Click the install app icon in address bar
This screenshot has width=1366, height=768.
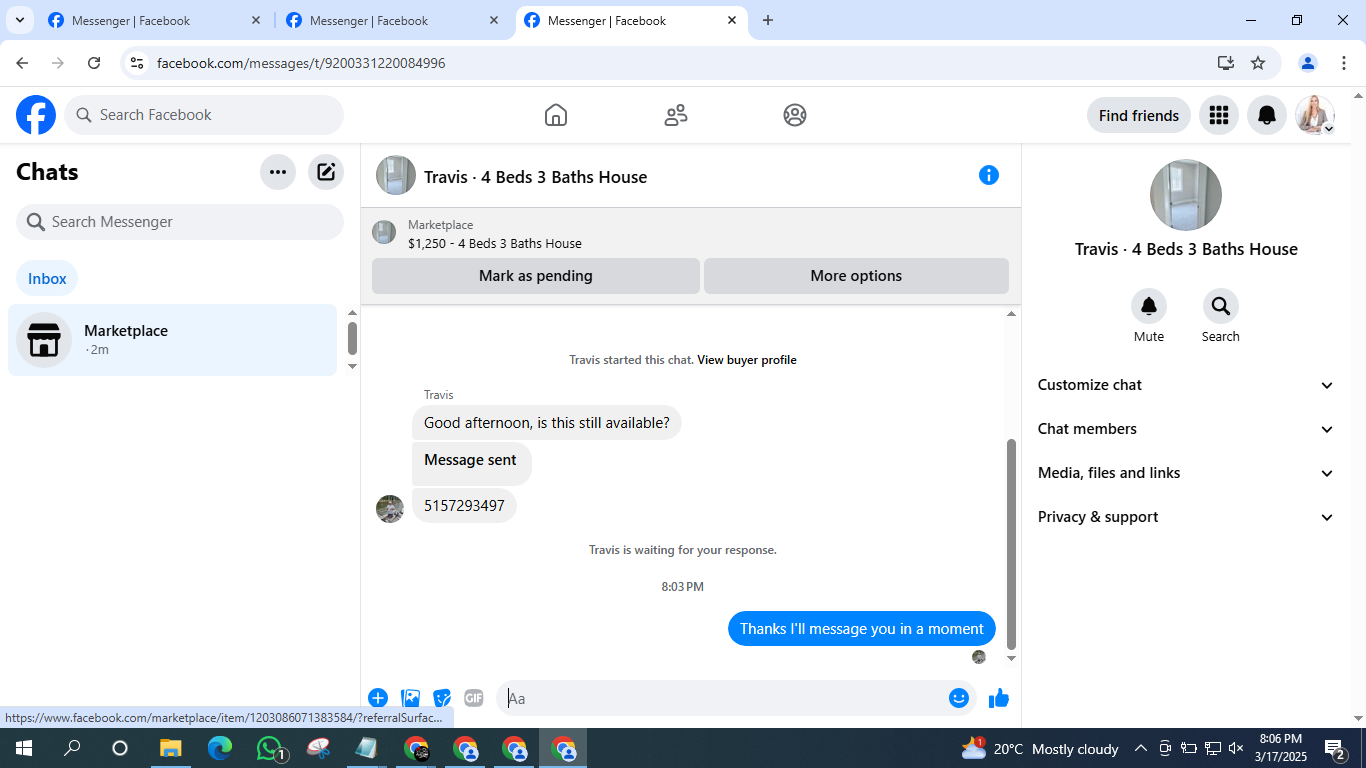pos(1226,63)
